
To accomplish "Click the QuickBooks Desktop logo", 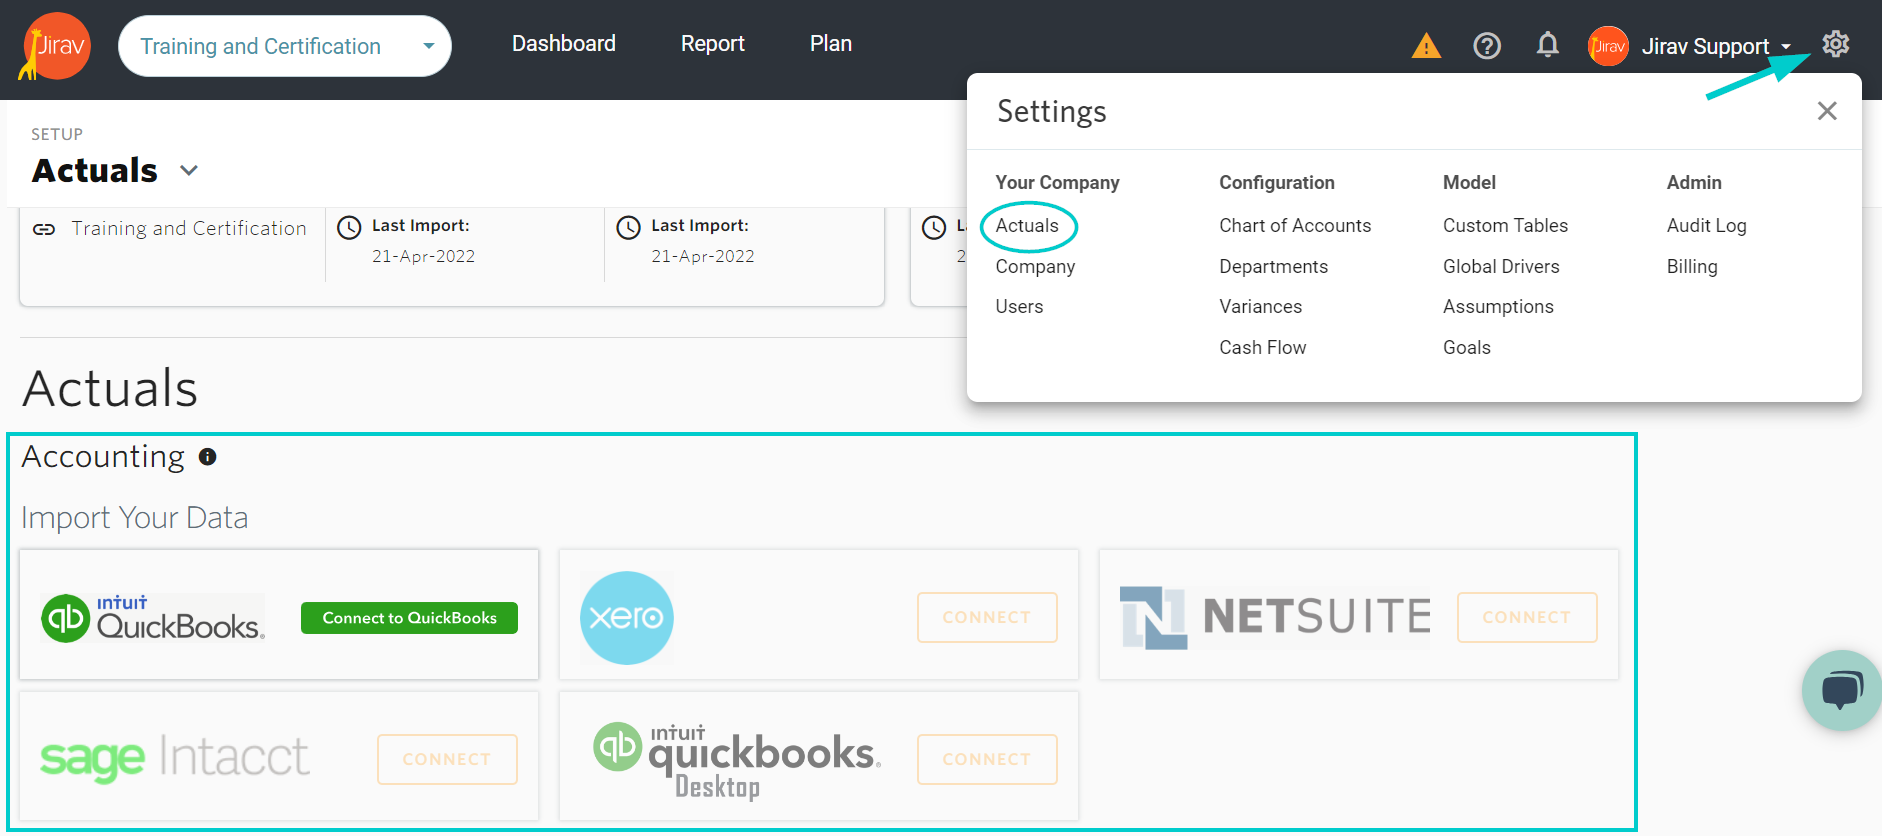I will (737, 761).
